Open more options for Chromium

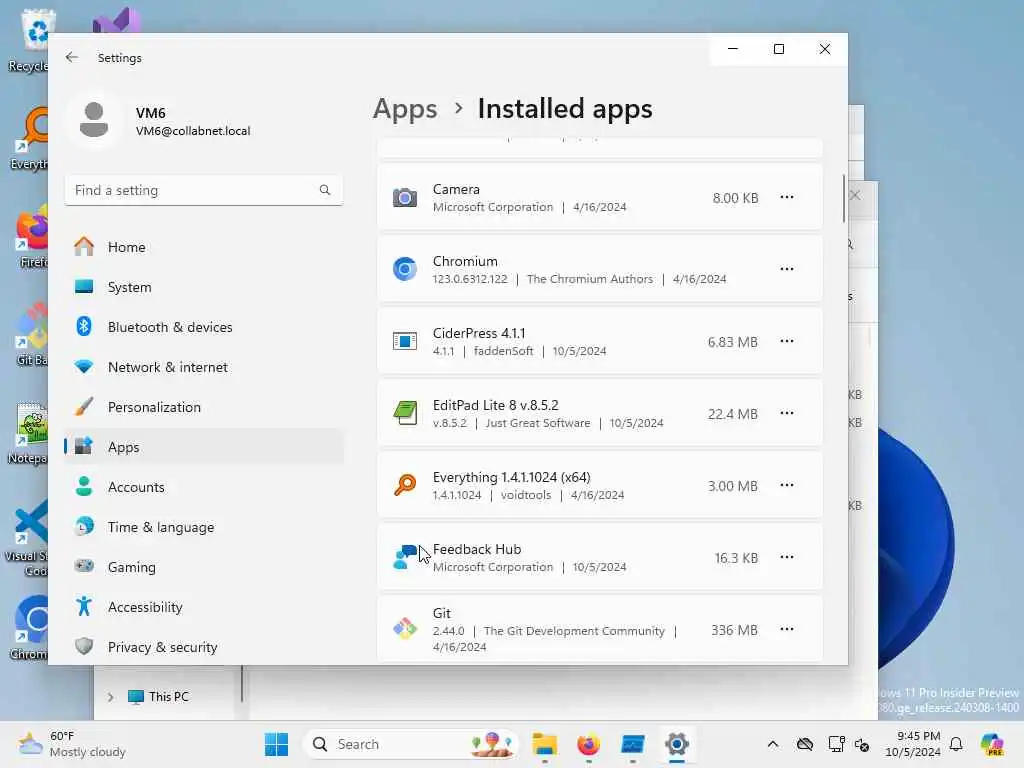(787, 269)
